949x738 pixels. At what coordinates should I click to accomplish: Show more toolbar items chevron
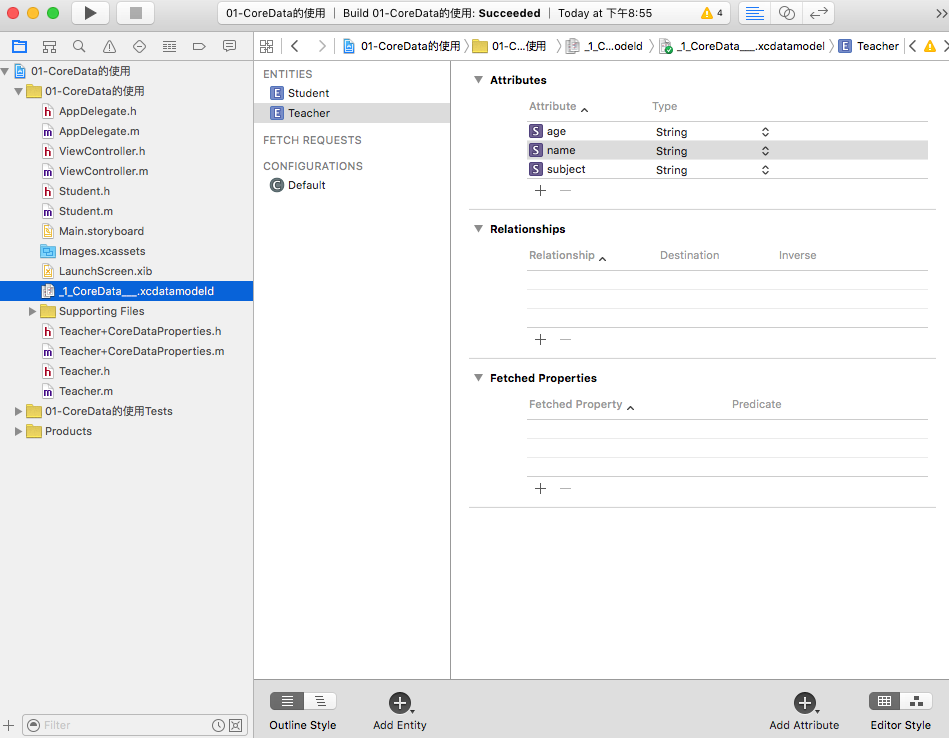941,13
